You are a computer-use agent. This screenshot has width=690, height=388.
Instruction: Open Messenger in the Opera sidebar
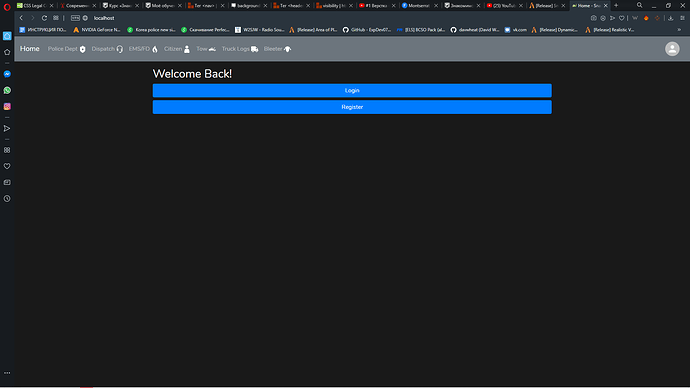click(x=7, y=74)
